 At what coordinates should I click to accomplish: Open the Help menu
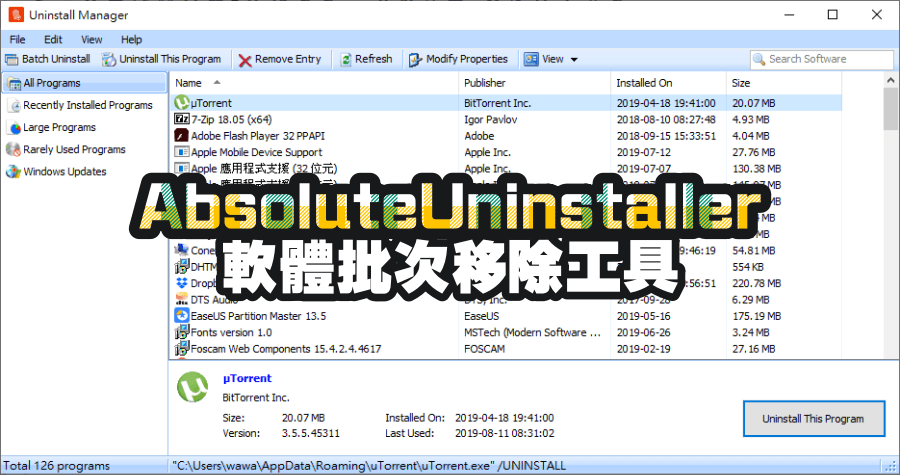(x=131, y=40)
